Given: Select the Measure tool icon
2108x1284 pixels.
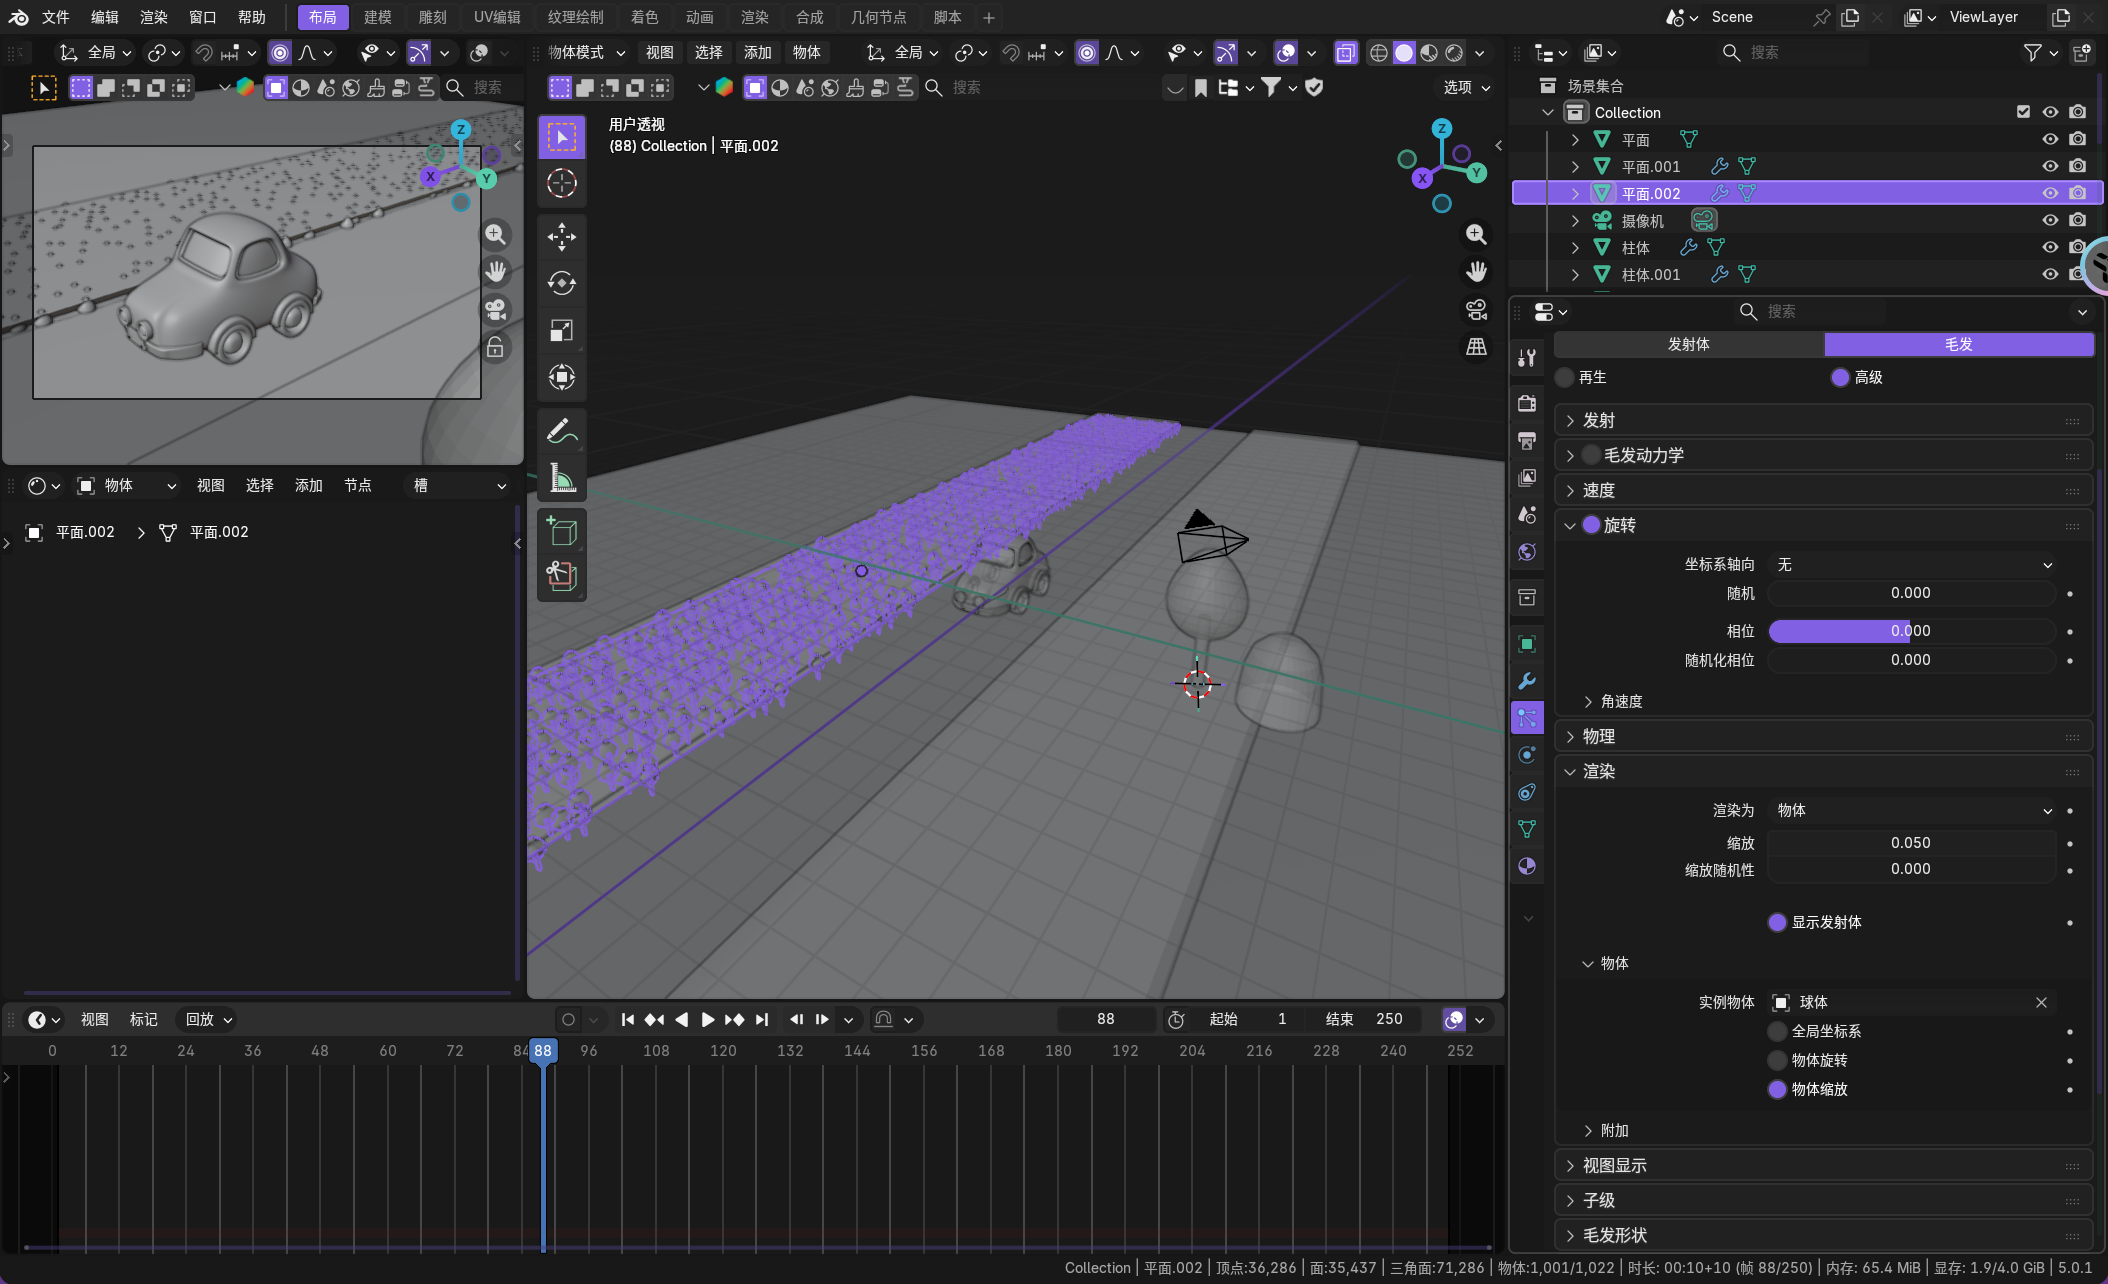Looking at the screenshot, I should (561, 479).
